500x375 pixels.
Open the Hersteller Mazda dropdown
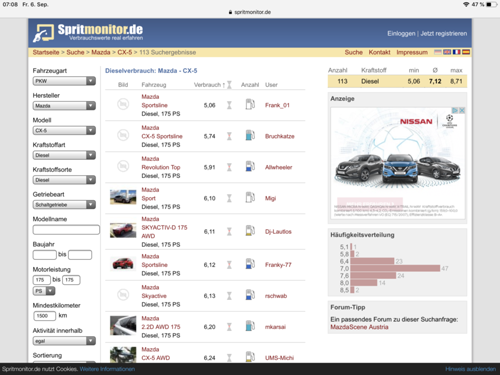(64, 106)
